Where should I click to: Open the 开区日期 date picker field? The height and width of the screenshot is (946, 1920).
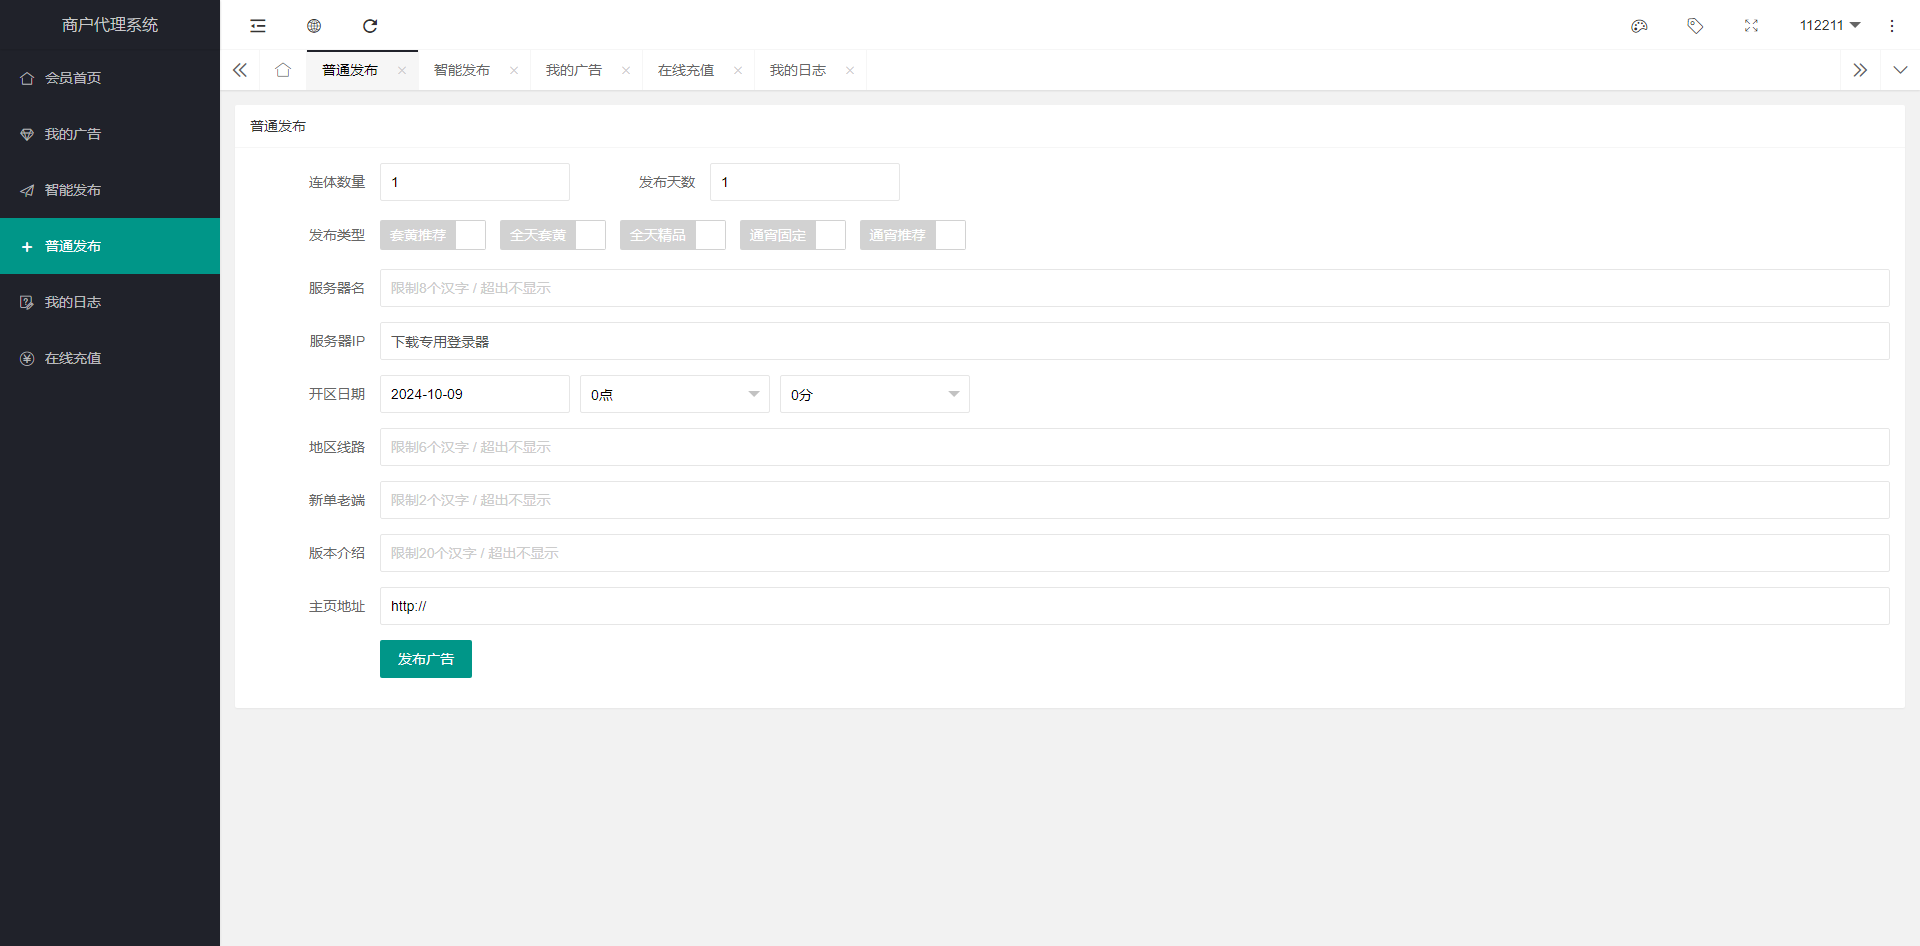(475, 394)
